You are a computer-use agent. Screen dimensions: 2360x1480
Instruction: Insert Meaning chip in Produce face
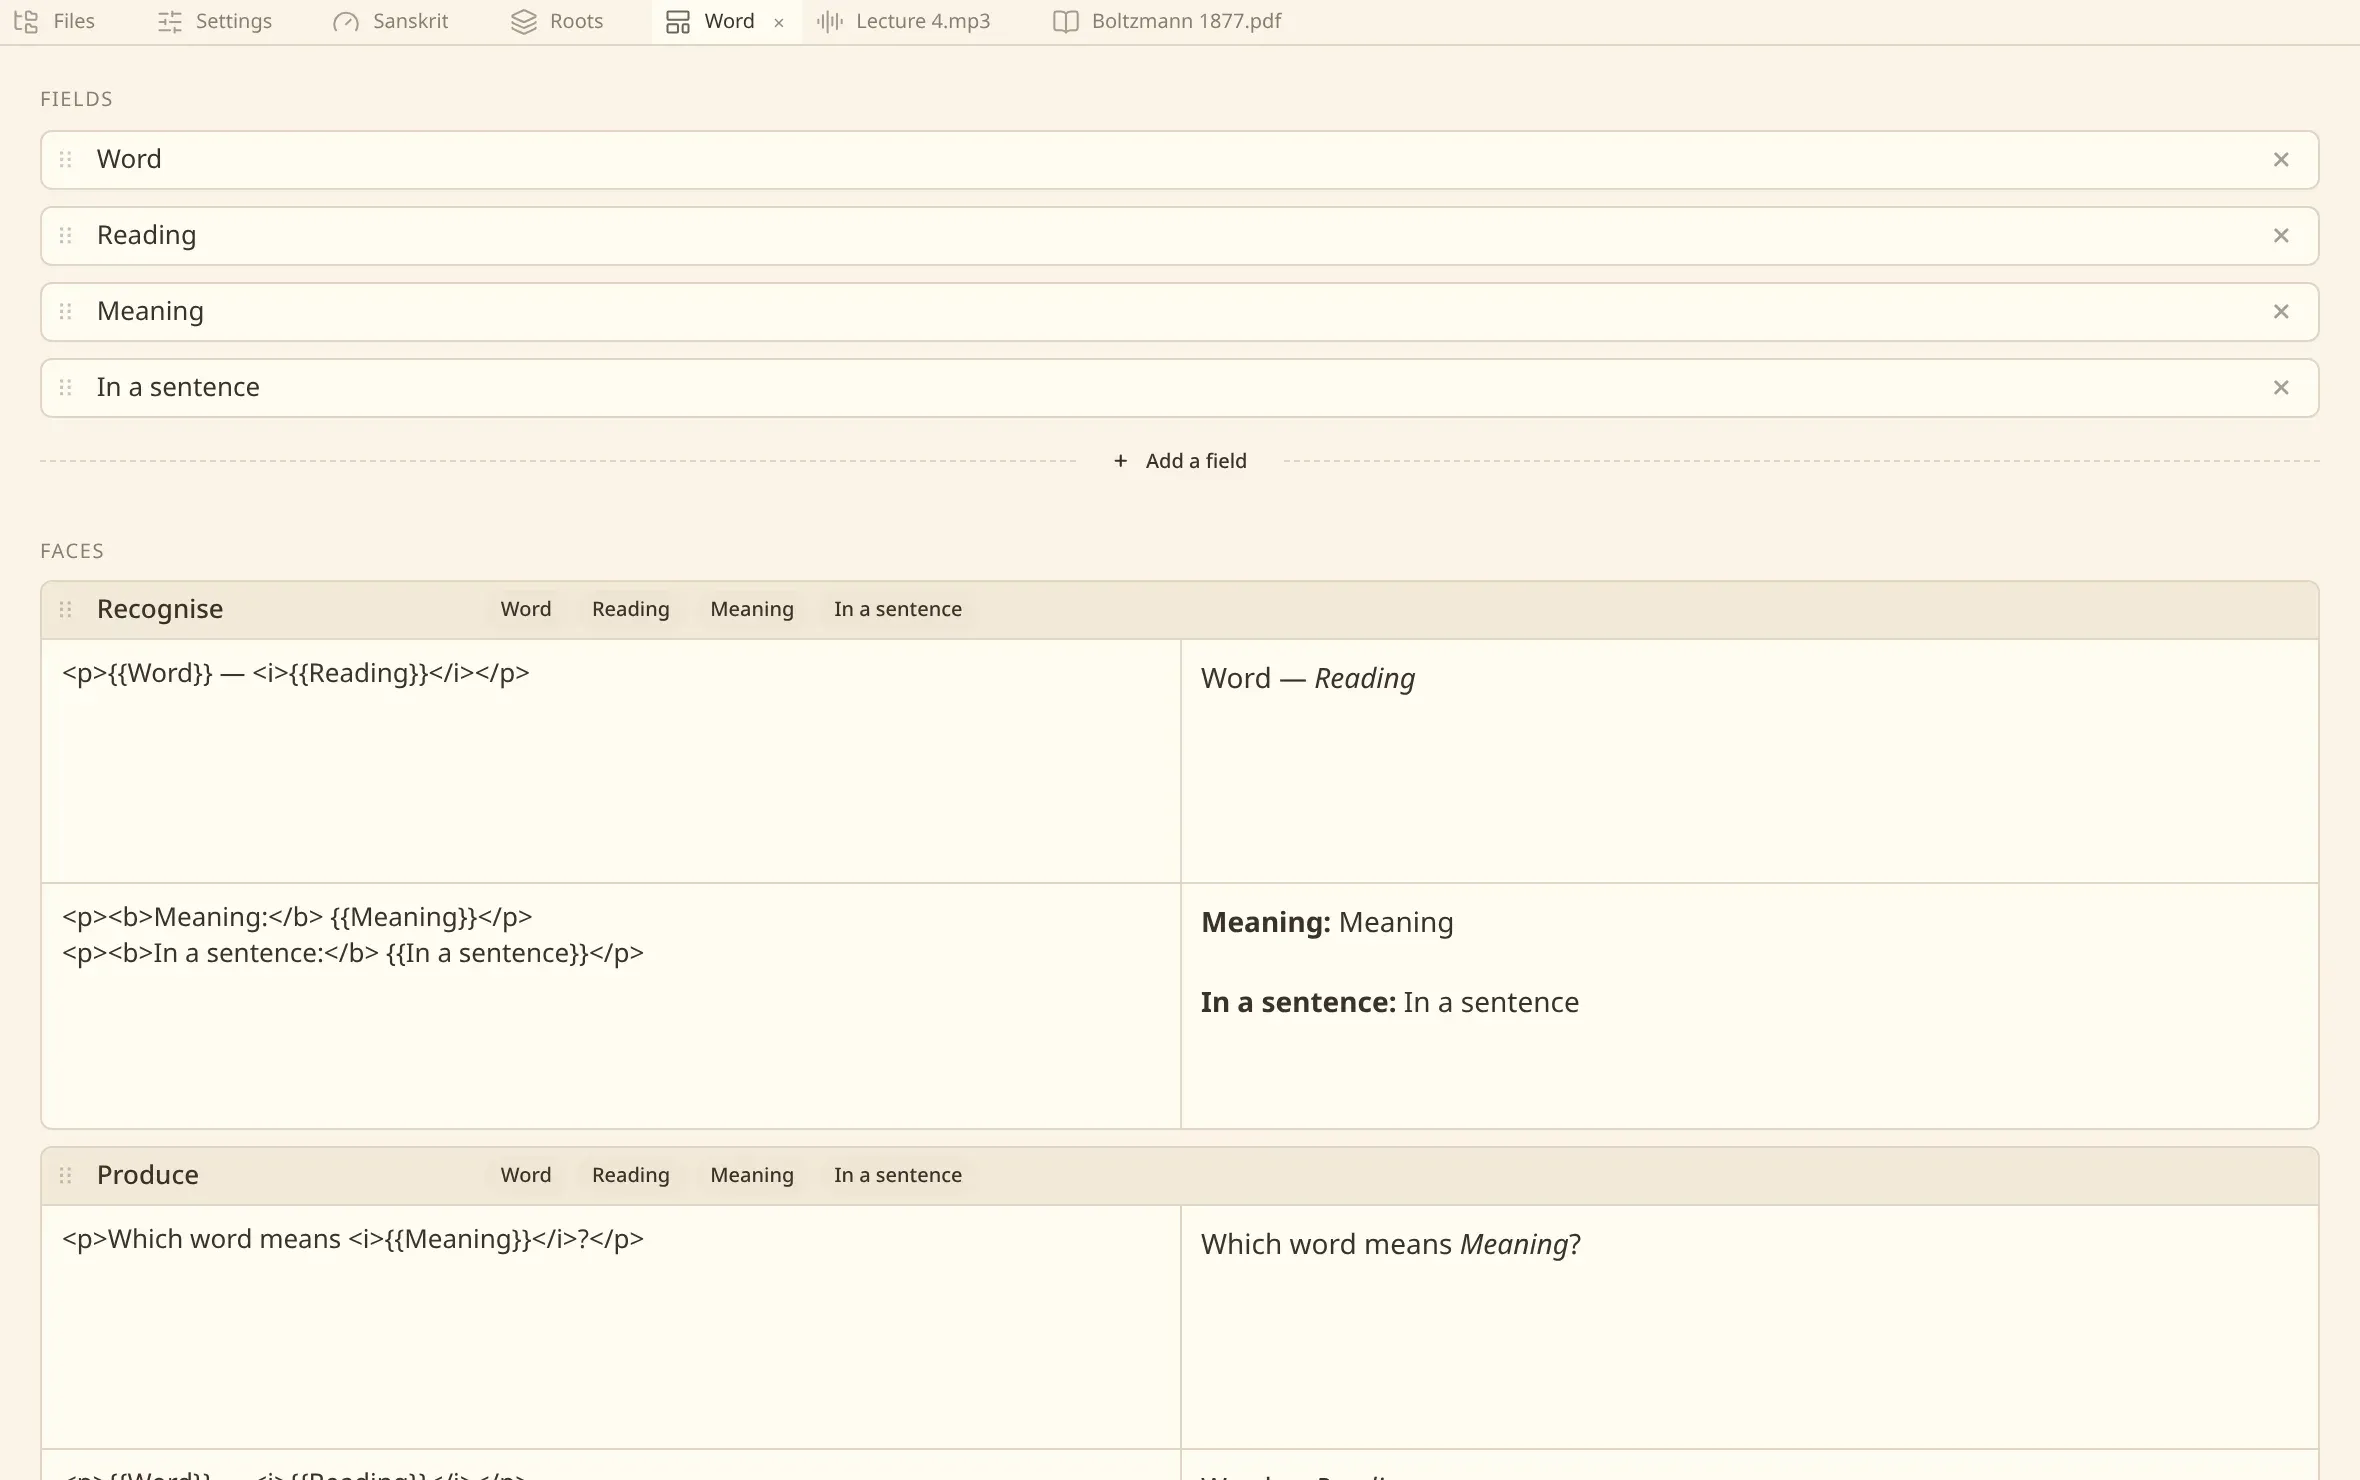tap(752, 1176)
